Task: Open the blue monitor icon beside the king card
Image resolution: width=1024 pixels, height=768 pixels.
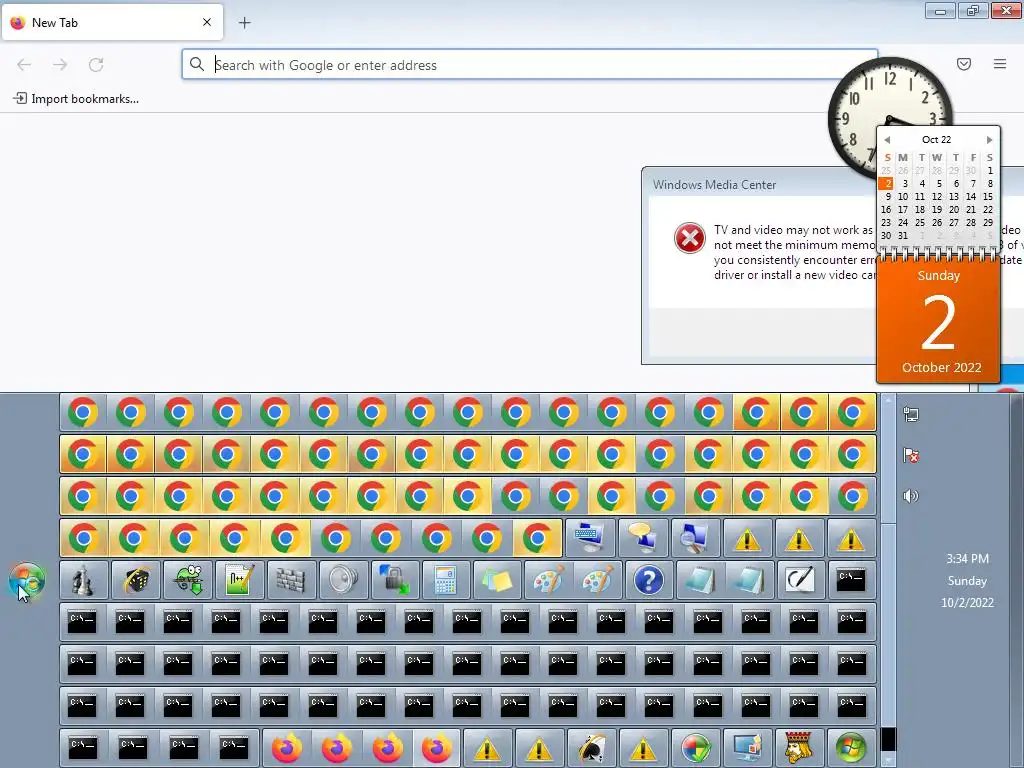Action: point(747,748)
